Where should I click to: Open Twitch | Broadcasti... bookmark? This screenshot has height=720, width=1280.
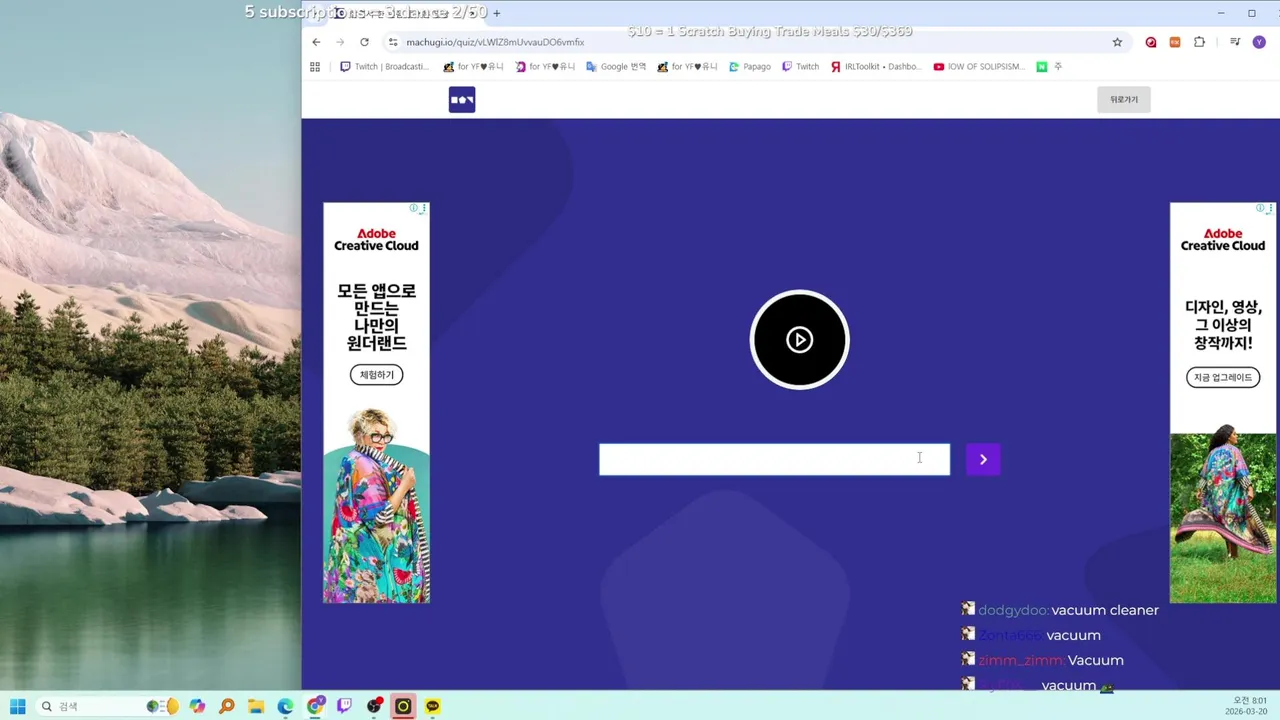pos(384,67)
